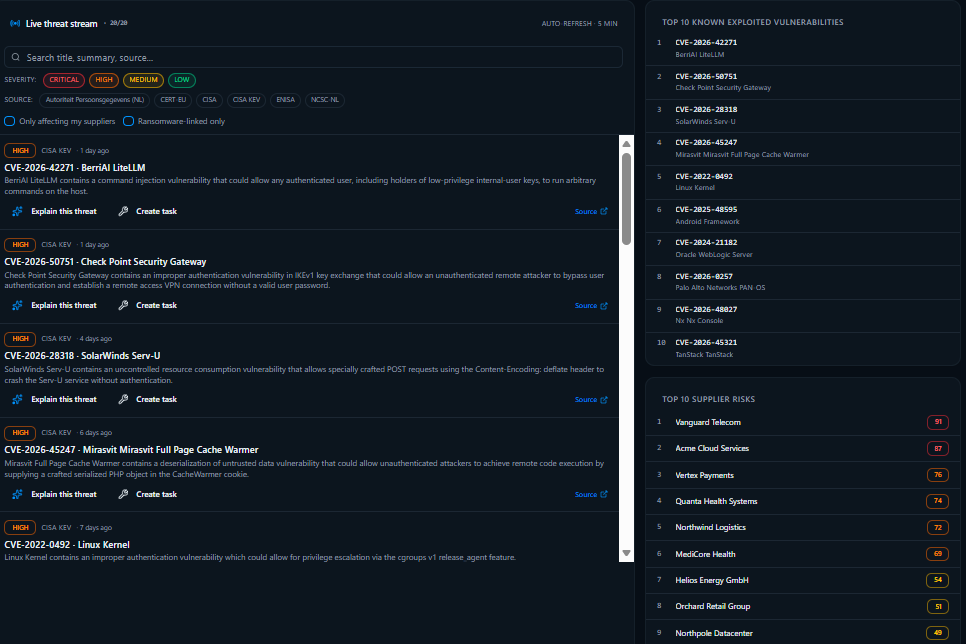Open Northpole Datacenter supplier row
966x644 pixels.
point(803,633)
